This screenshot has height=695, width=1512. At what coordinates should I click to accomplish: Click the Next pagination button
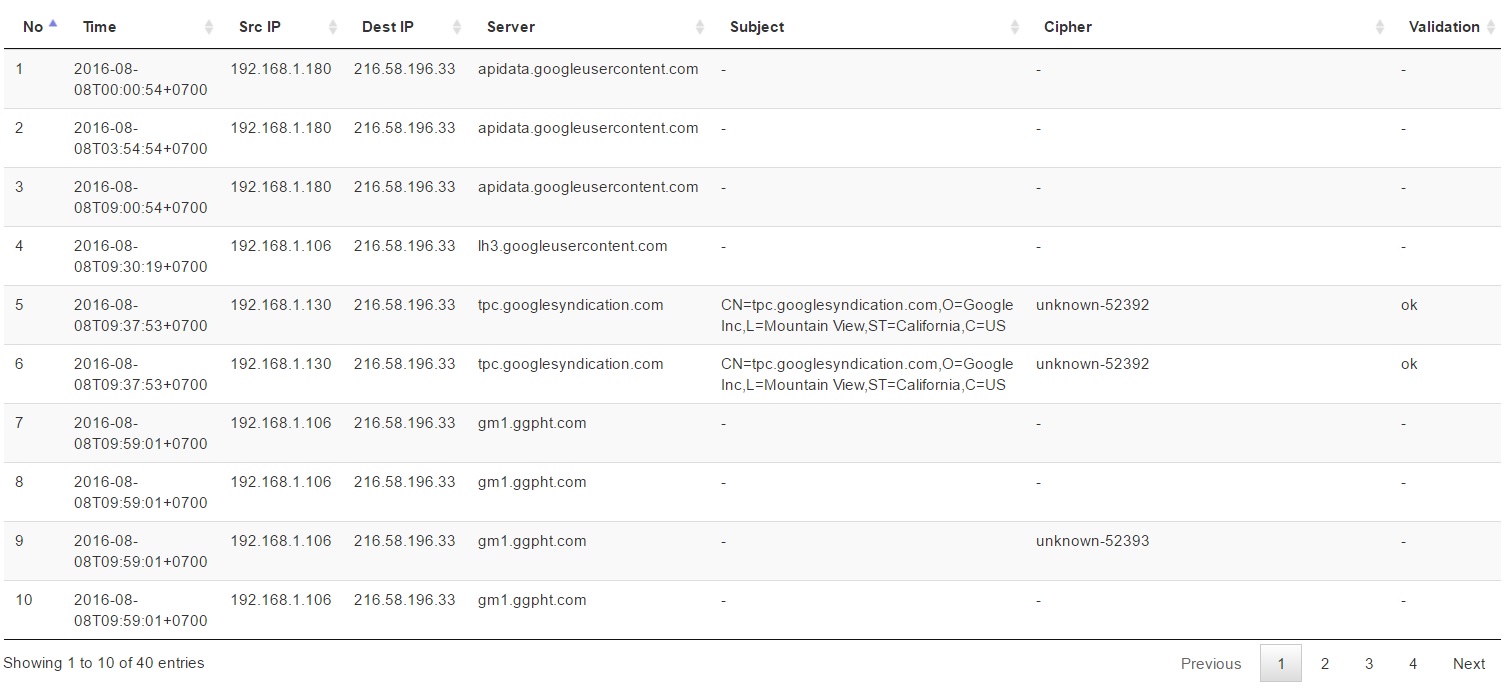(x=1469, y=664)
